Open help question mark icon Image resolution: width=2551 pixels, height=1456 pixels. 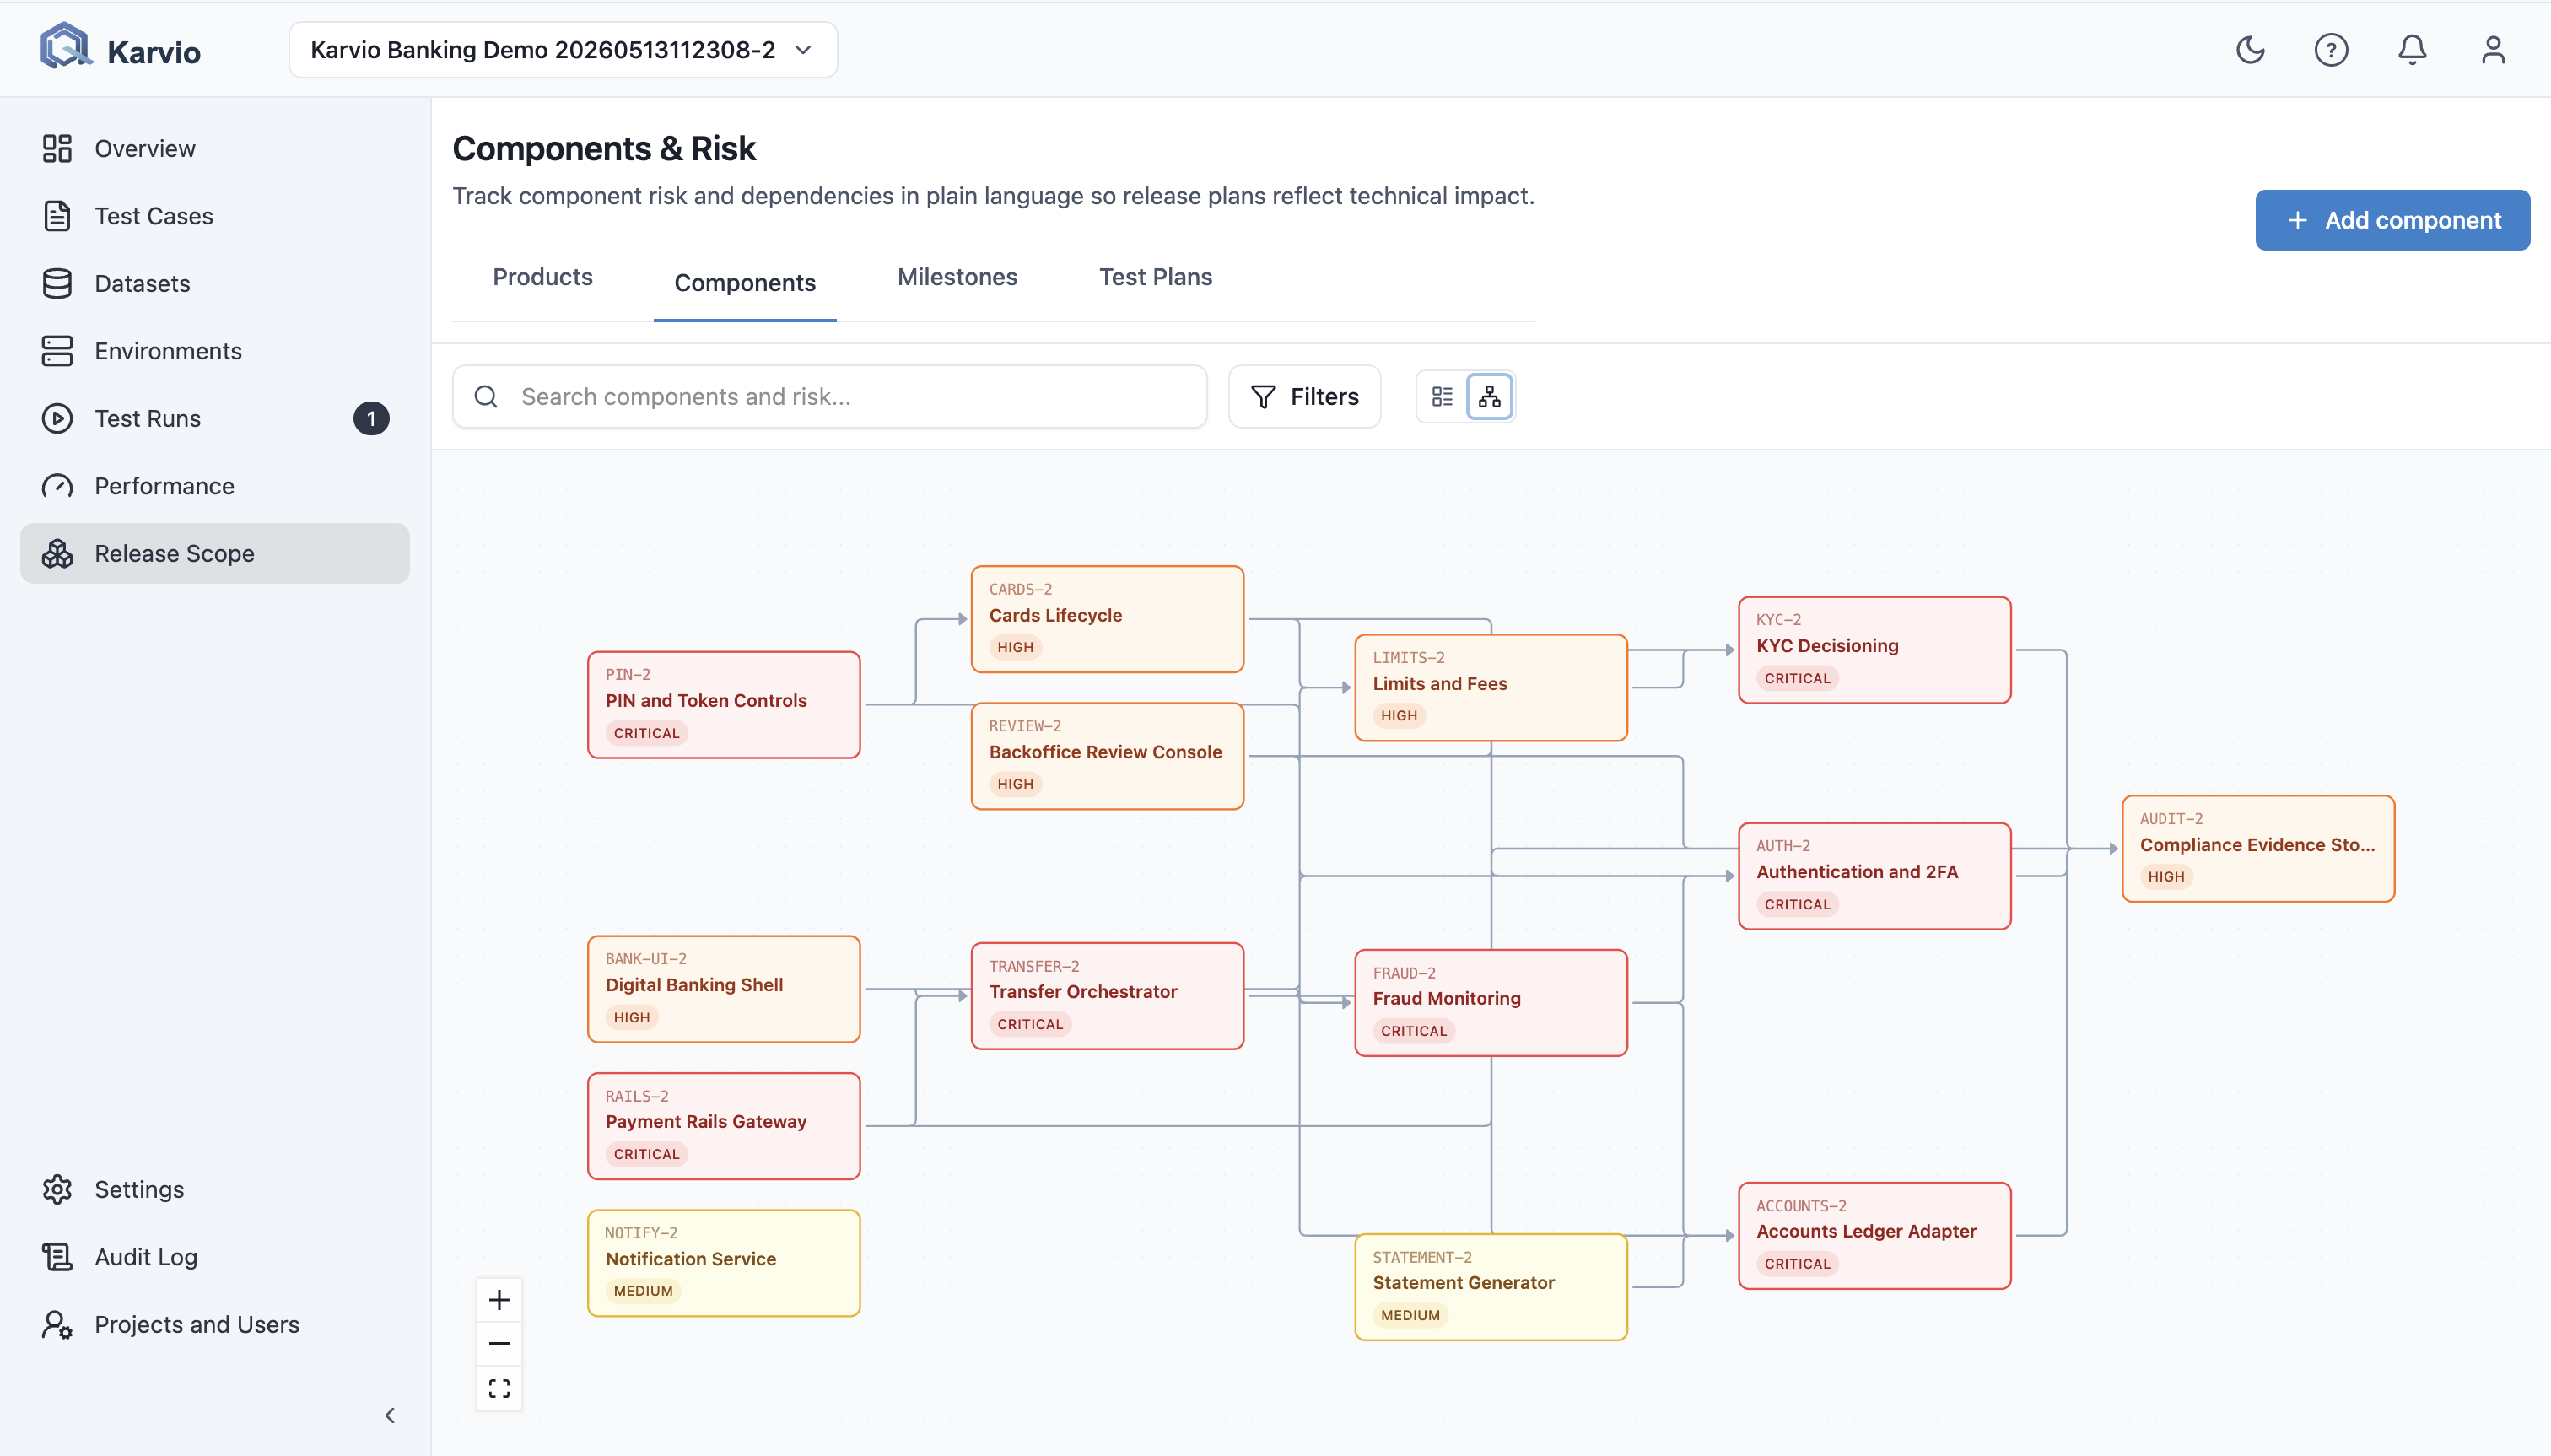coord(2331,49)
